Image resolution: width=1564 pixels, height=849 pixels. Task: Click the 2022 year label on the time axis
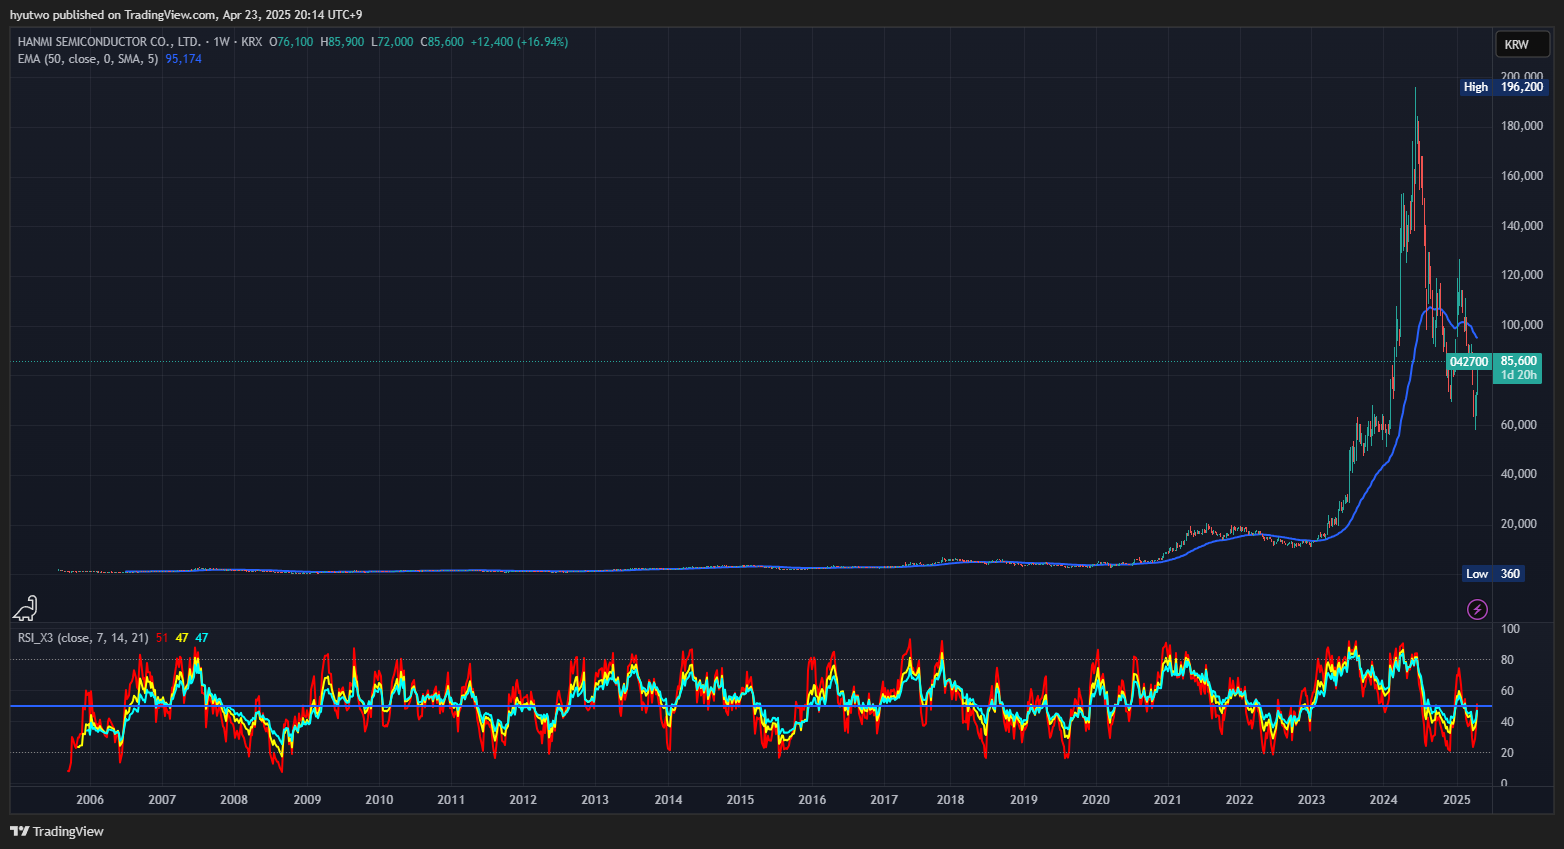1239,800
